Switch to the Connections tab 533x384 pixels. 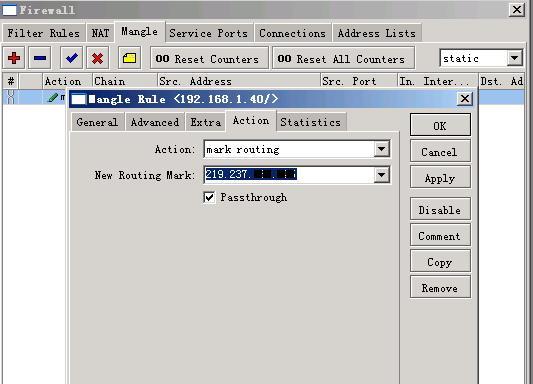(292, 33)
